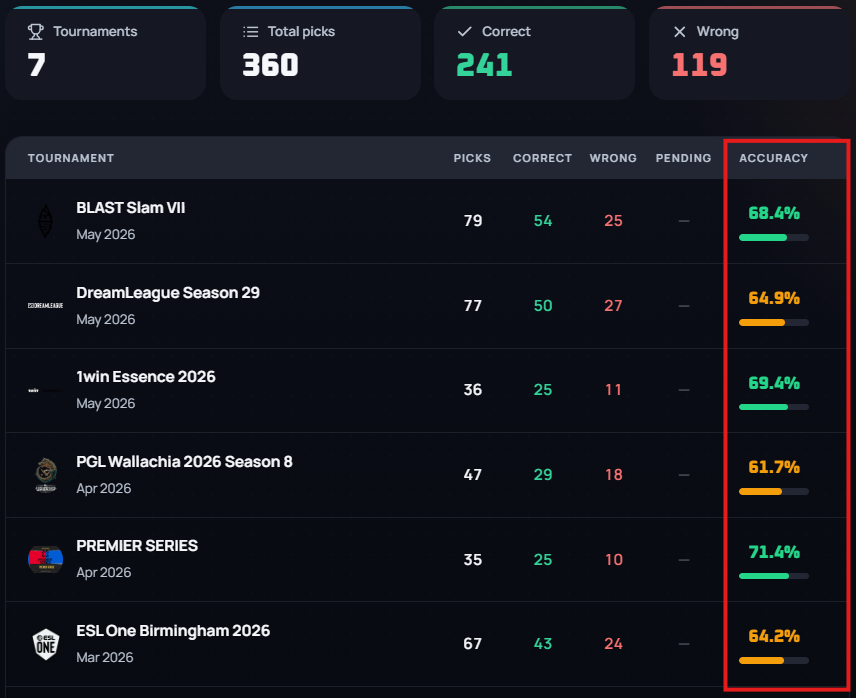
Task: Click the ESL One Birmingham logo
Action: pyautogui.click(x=46, y=644)
